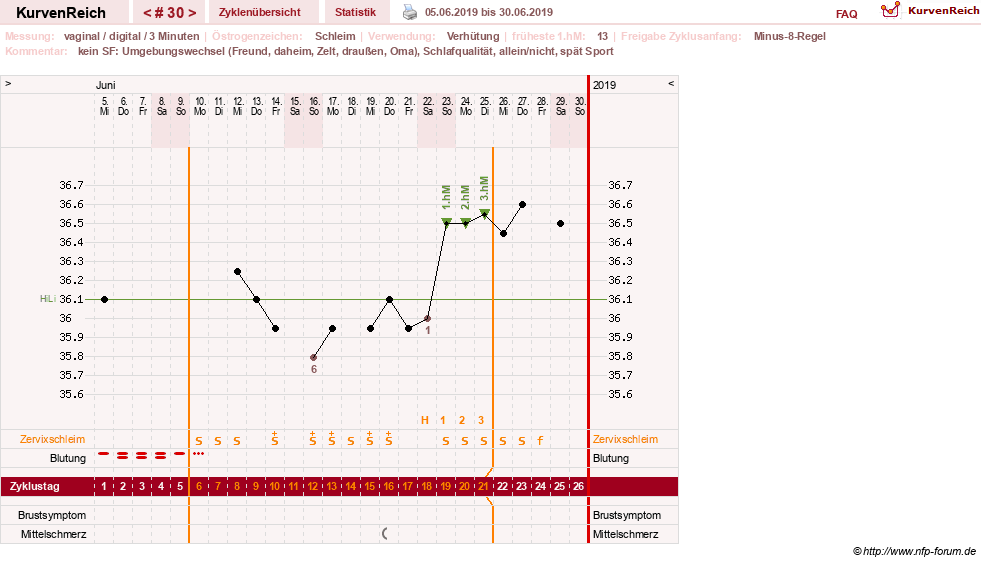The image size is (981, 563).
Task: Open the FAQ link
Action: 846,14
